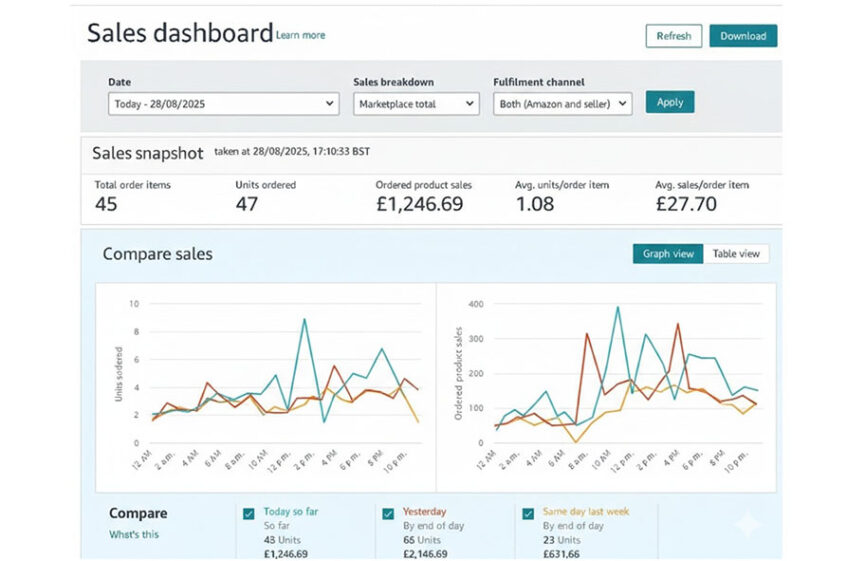The width and height of the screenshot is (847, 561).
Task: Expand the Fulfilment channel dropdown
Action: click(562, 103)
